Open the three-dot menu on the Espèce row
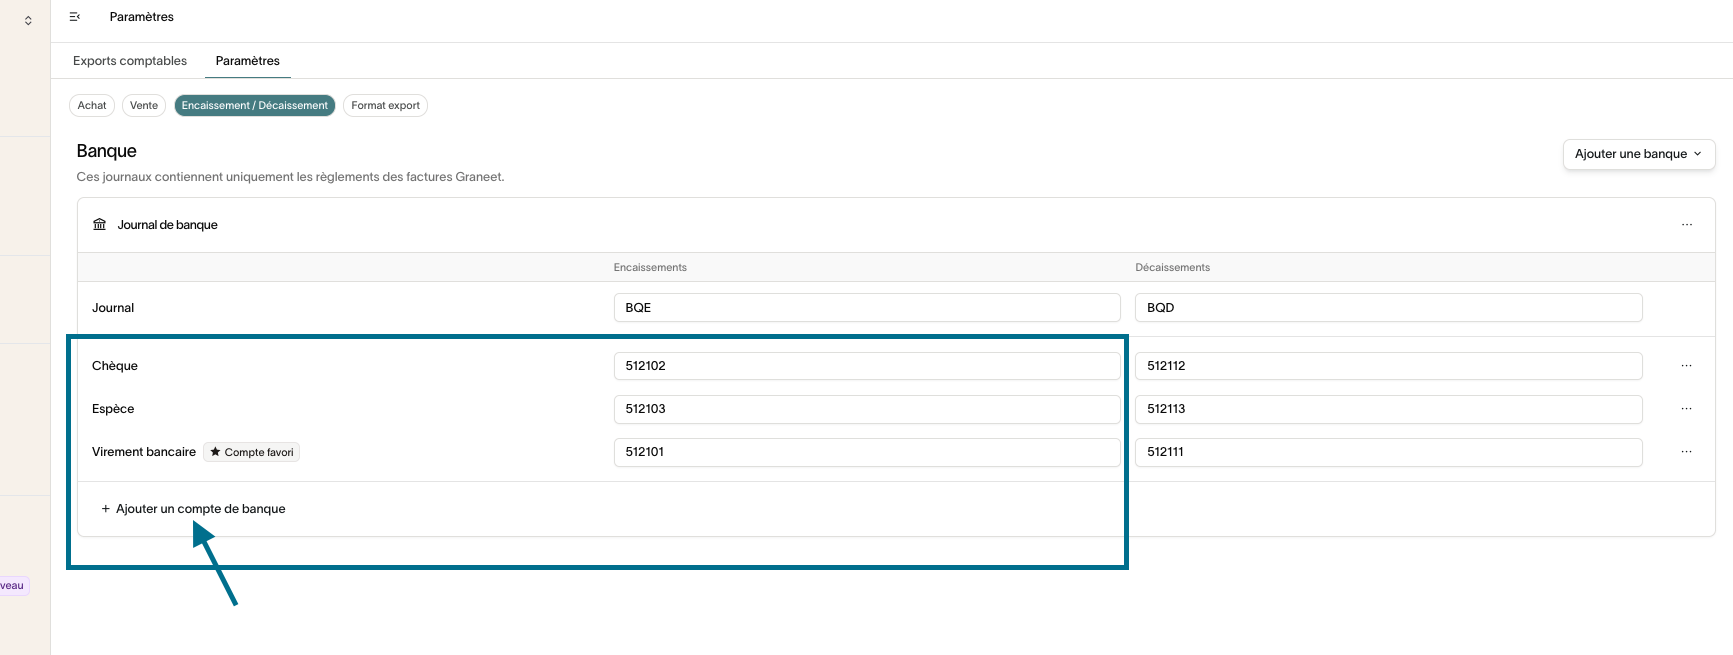 click(x=1687, y=409)
